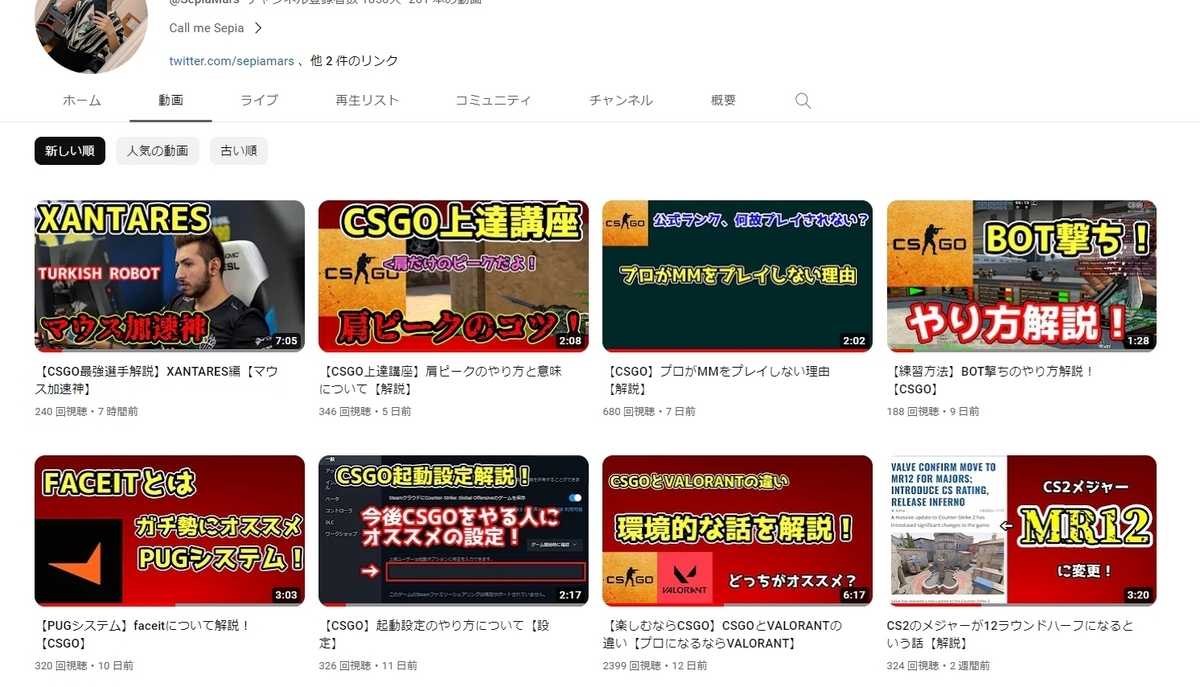Image resolution: width=1200 pixels, height=687 pixels.
Task: Select the 動画 tab
Action: pos(170,100)
